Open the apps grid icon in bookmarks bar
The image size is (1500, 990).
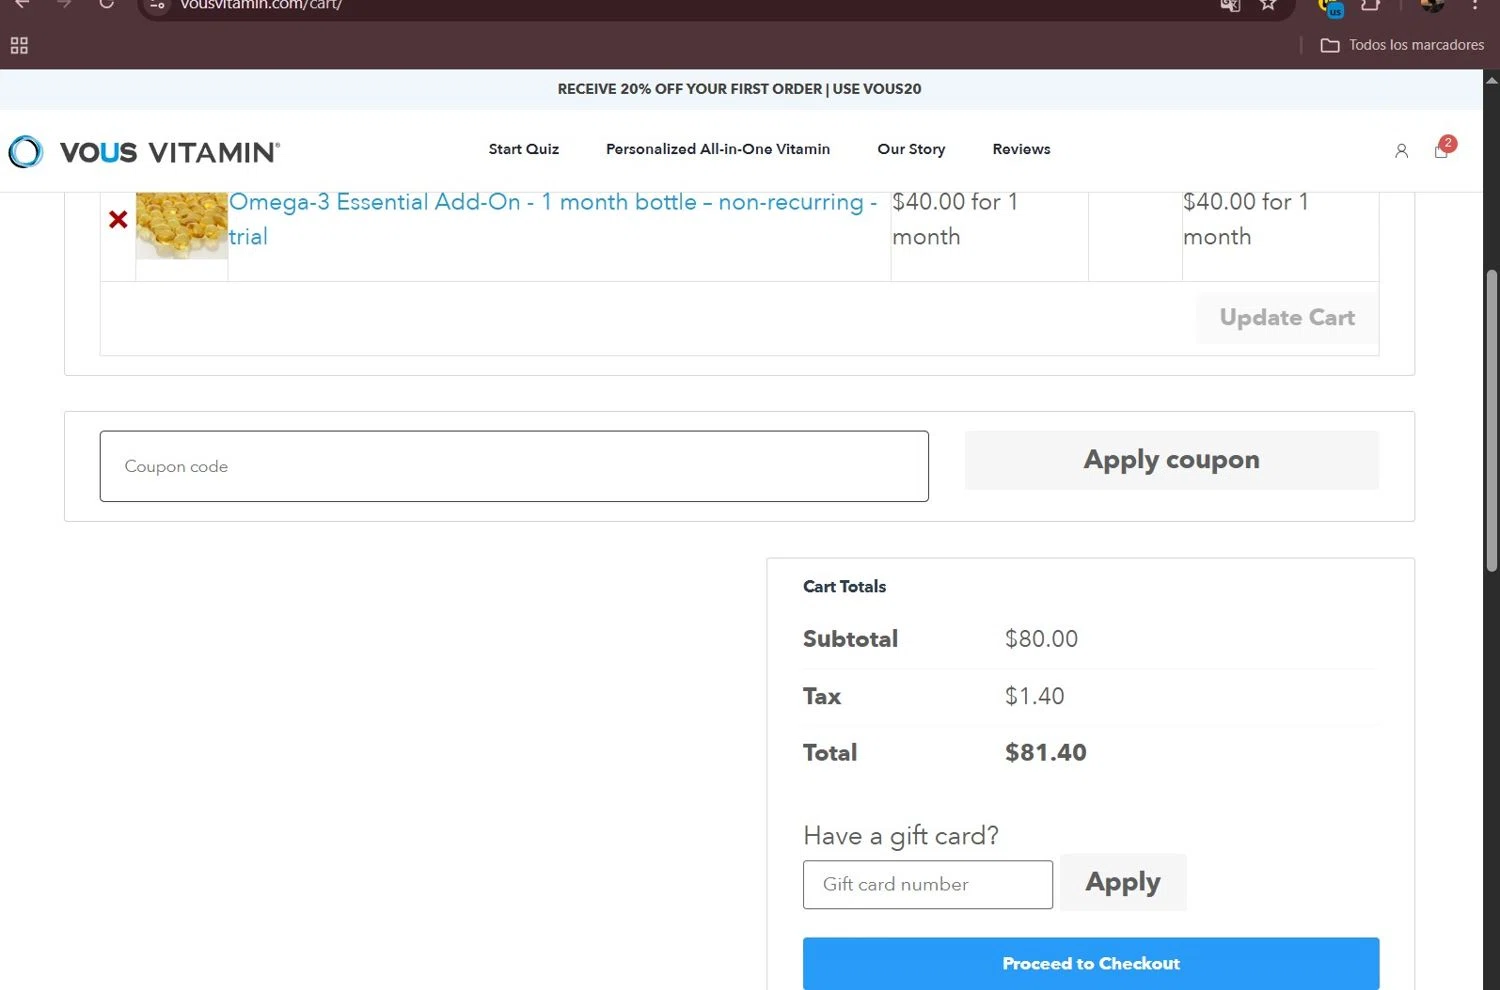click(x=19, y=45)
